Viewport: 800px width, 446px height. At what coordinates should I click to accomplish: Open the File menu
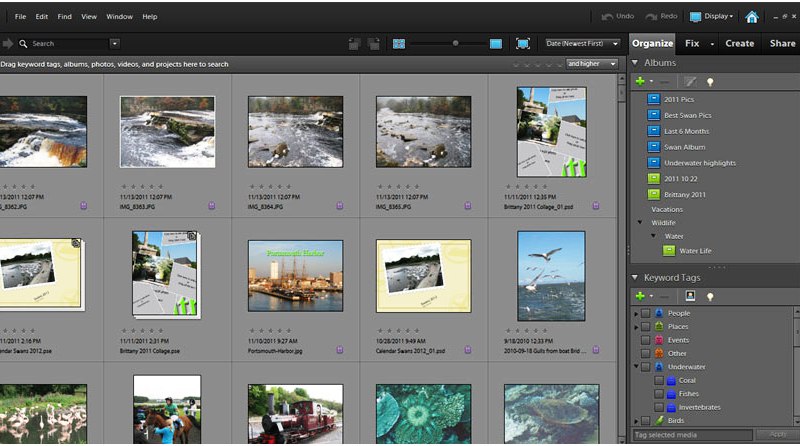[x=20, y=17]
